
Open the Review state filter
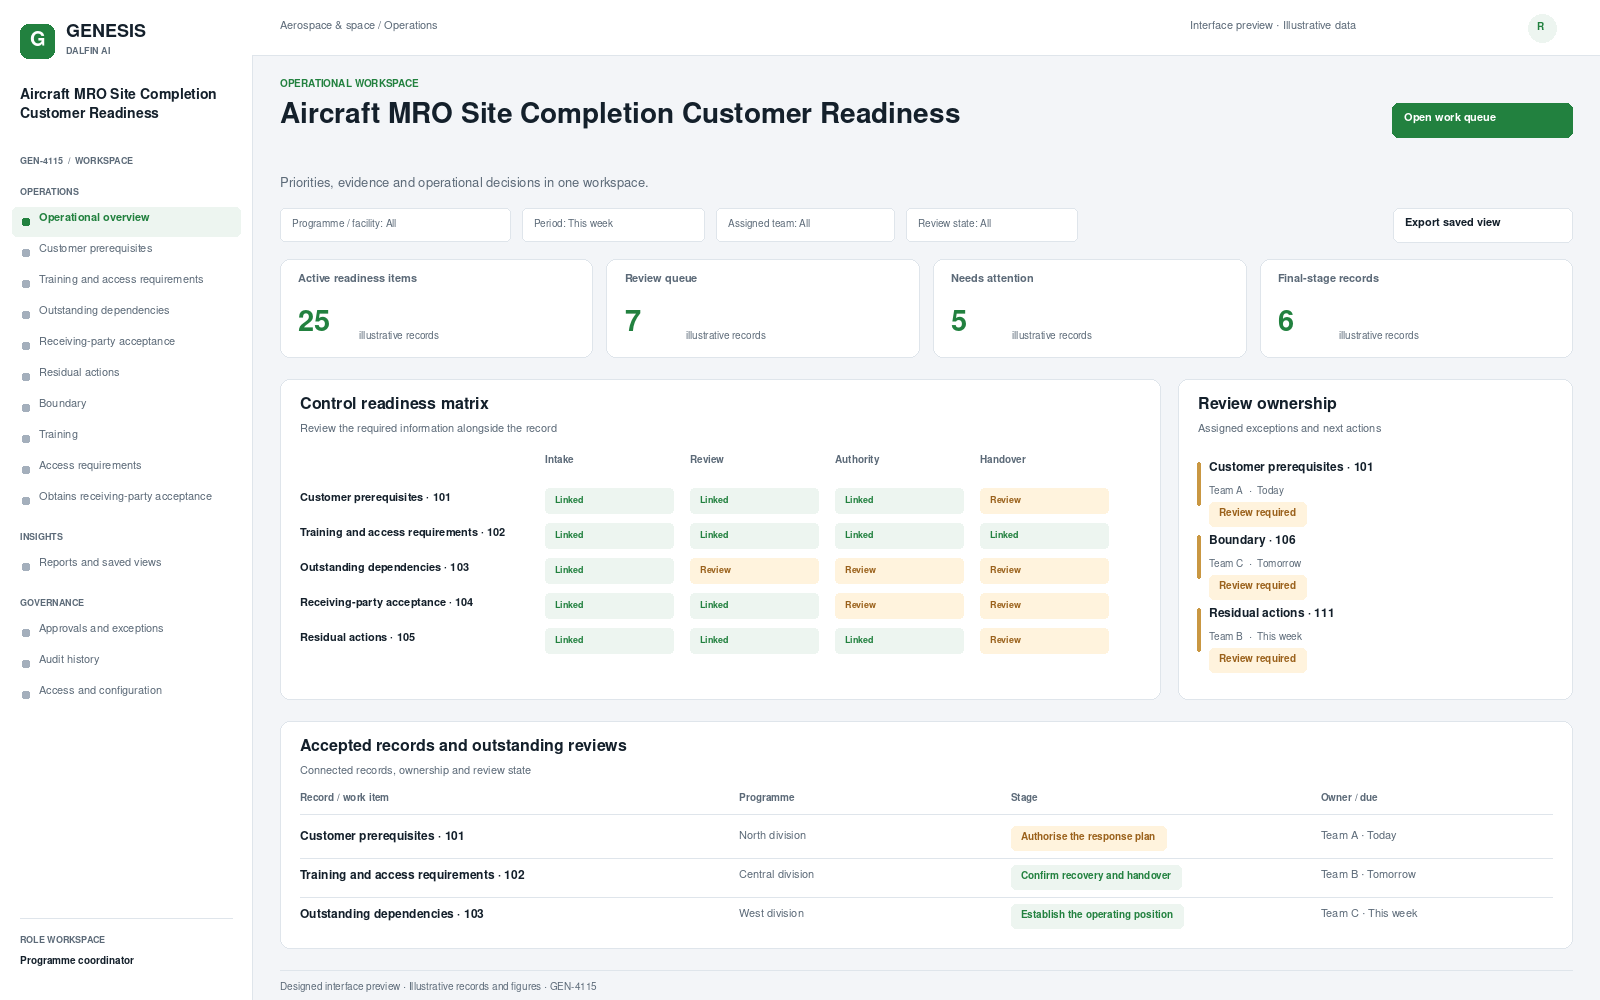point(992,225)
